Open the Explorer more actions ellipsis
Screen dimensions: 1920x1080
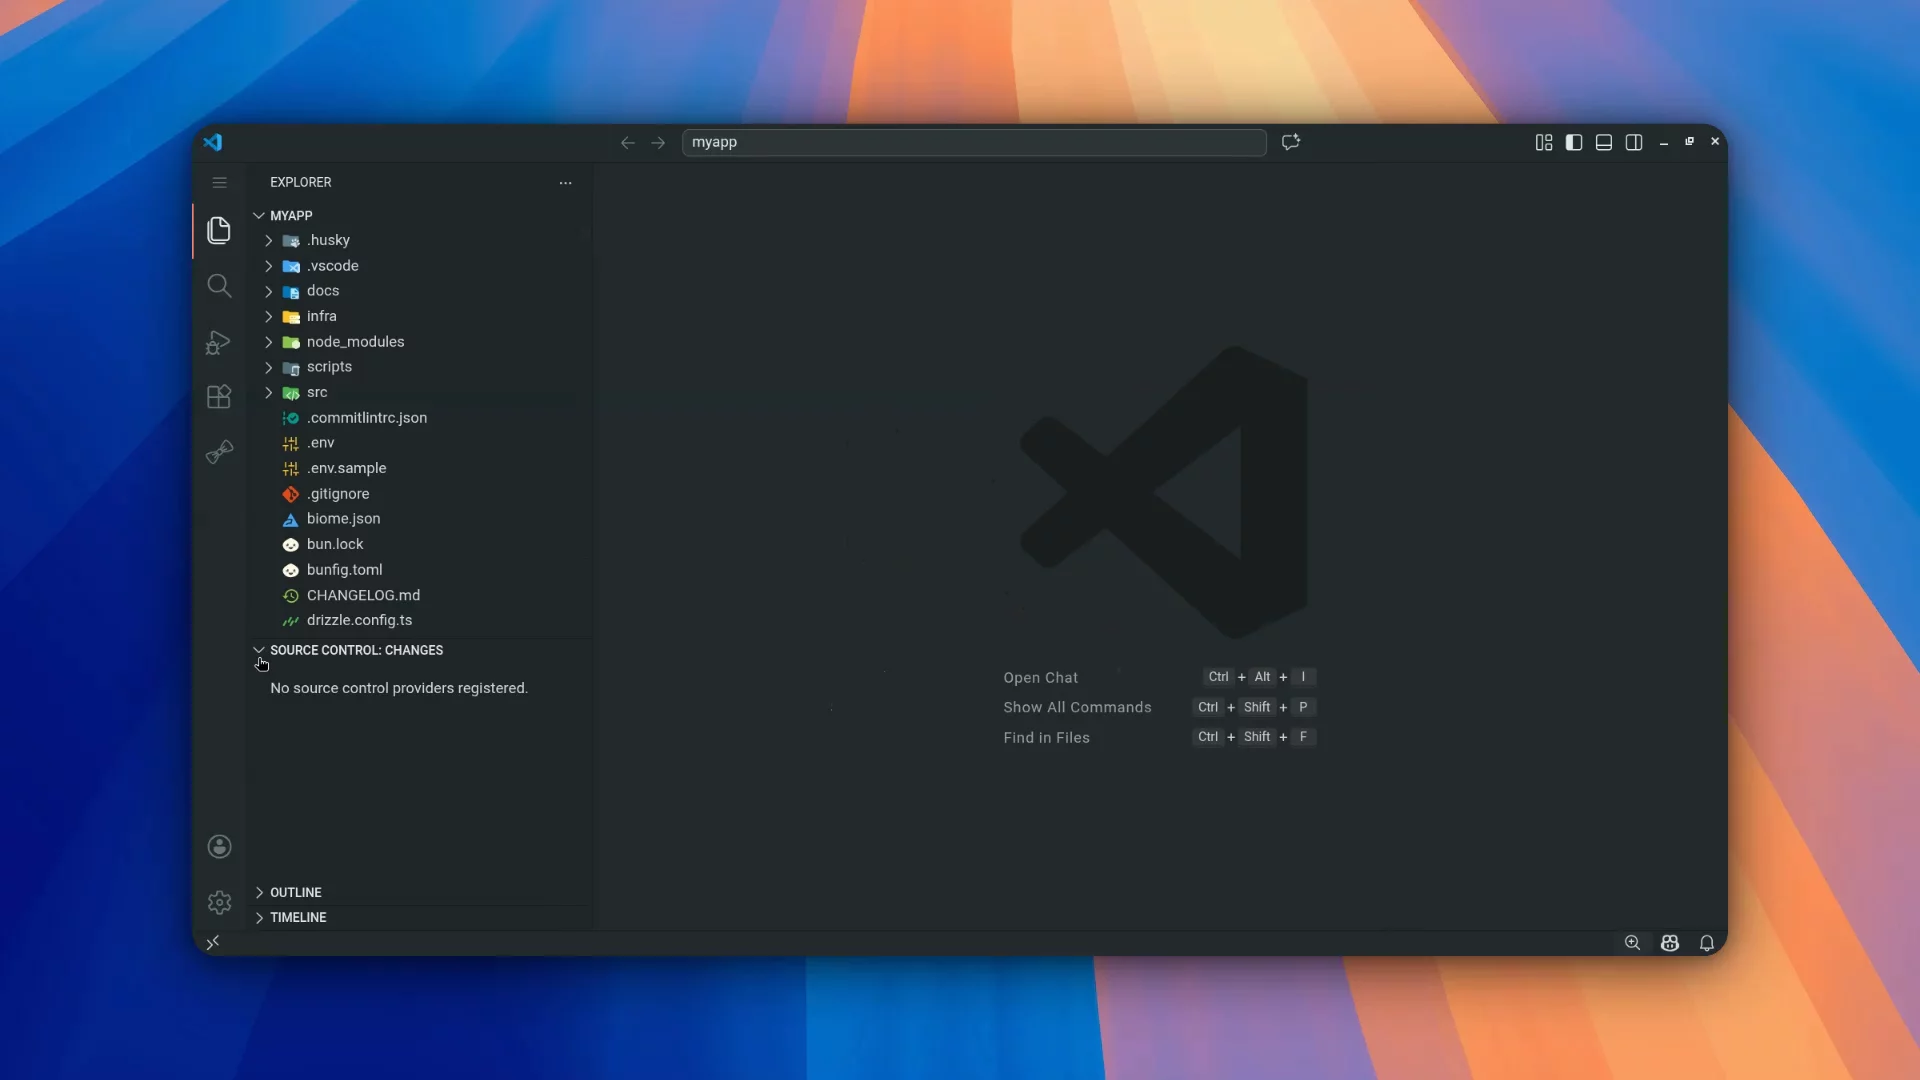click(x=566, y=182)
